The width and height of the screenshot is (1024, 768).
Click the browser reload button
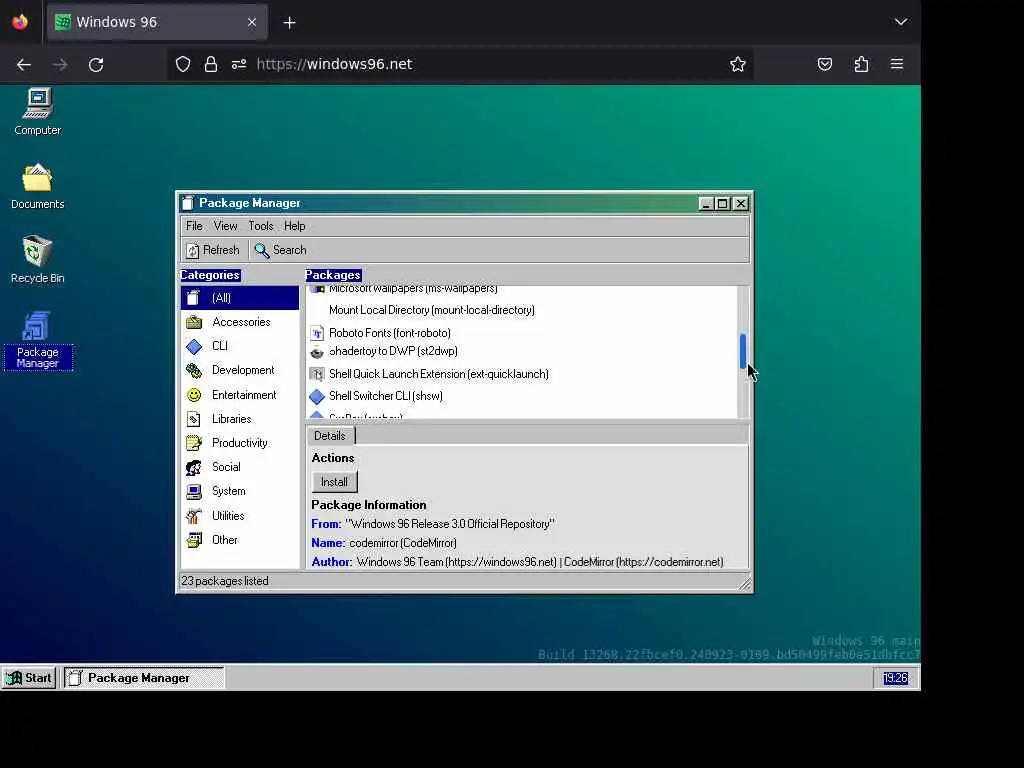(96, 65)
